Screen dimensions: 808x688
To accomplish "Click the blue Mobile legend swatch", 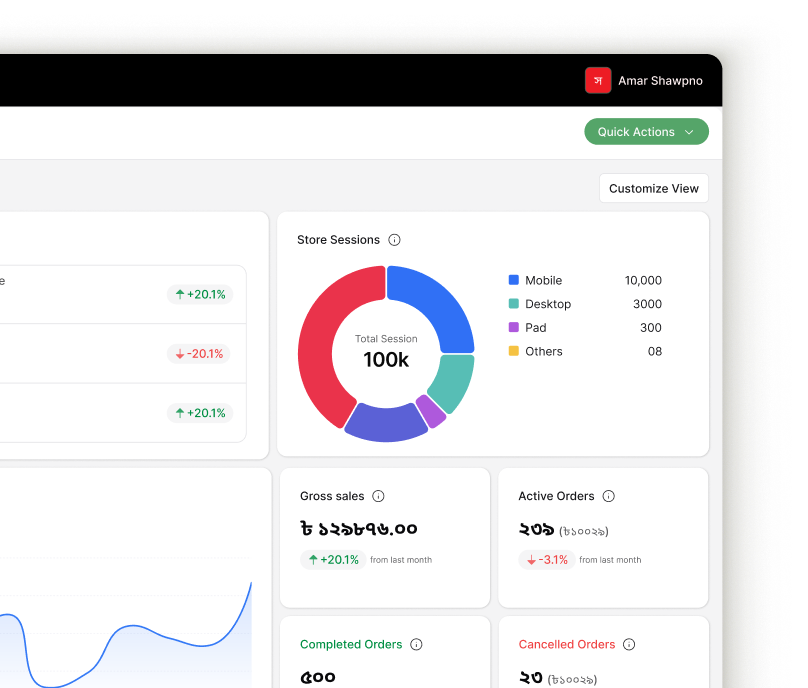I will 513,280.
